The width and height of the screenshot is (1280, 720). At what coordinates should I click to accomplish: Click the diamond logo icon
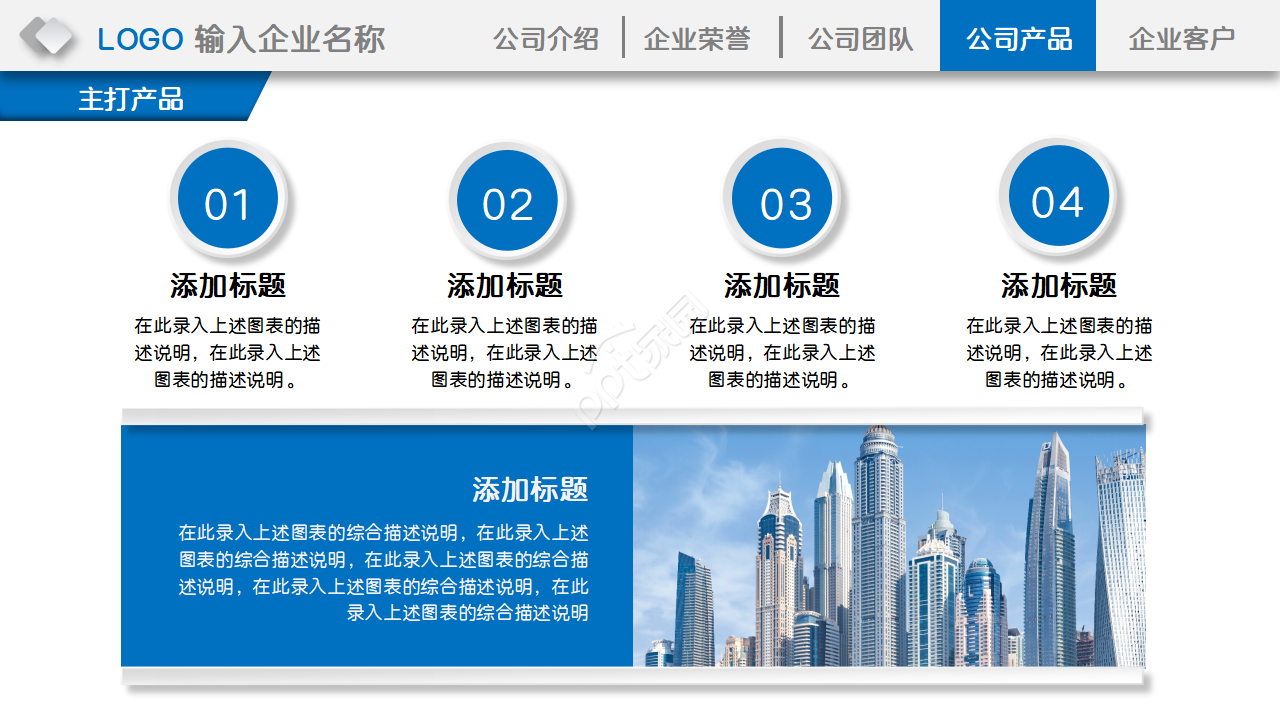[46, 37]
